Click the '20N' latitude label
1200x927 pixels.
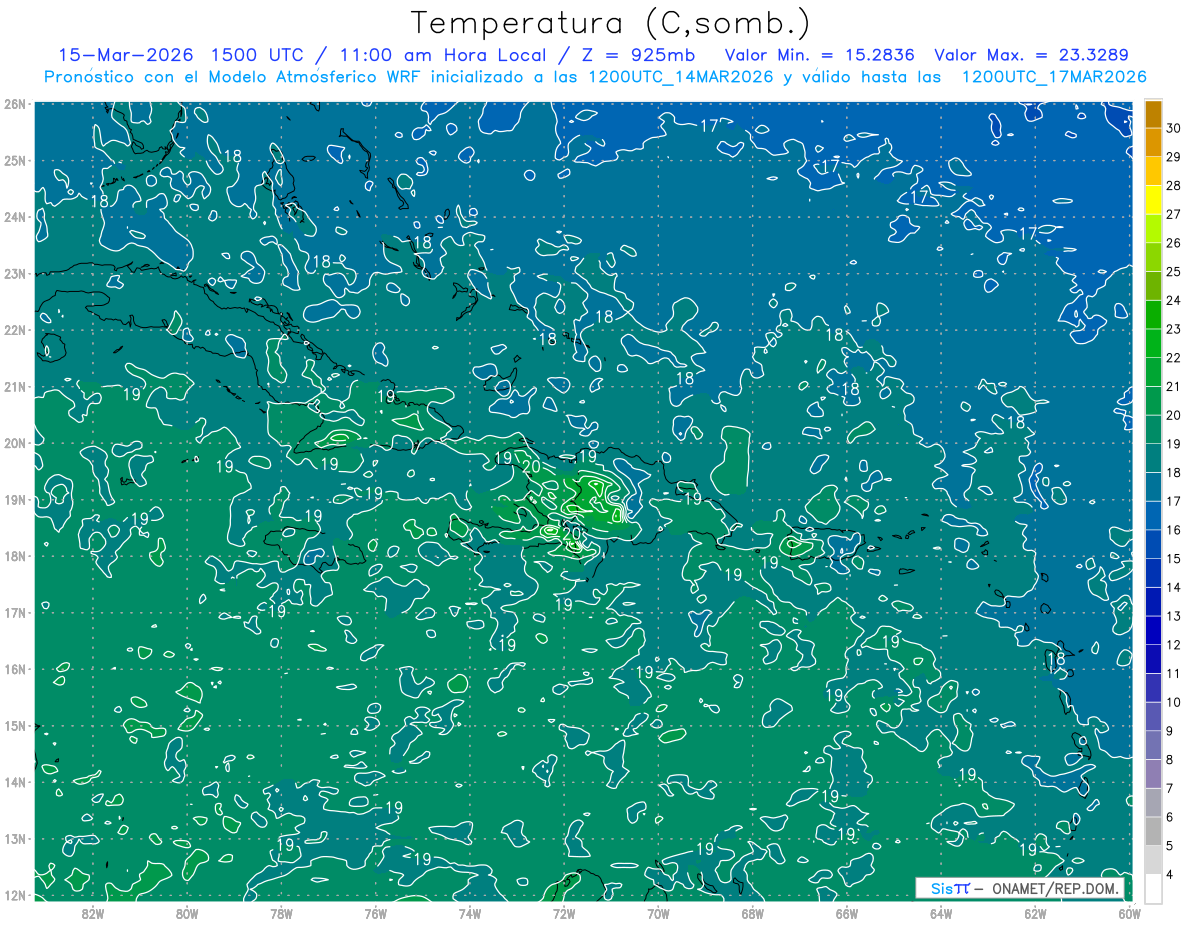14,443
